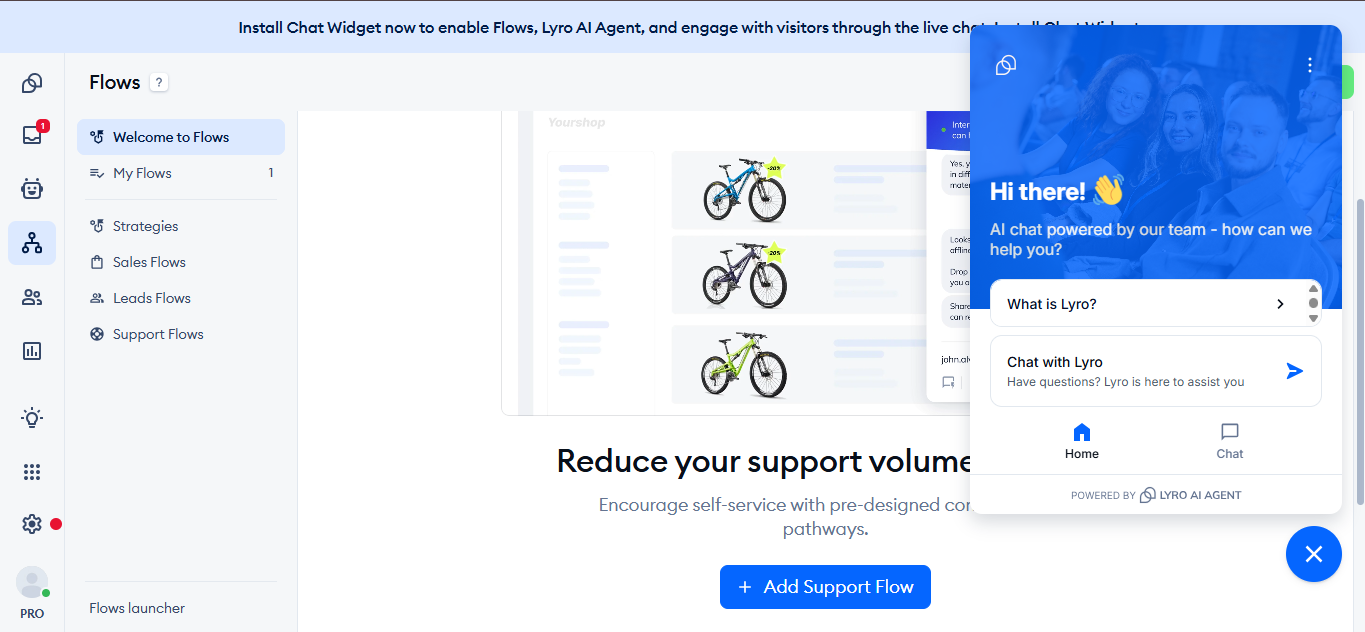Image resolution: width=1365 pixels, height=632 pixels.
Task: Click the Flows help question mark icon
Action: tap(159, 83)
